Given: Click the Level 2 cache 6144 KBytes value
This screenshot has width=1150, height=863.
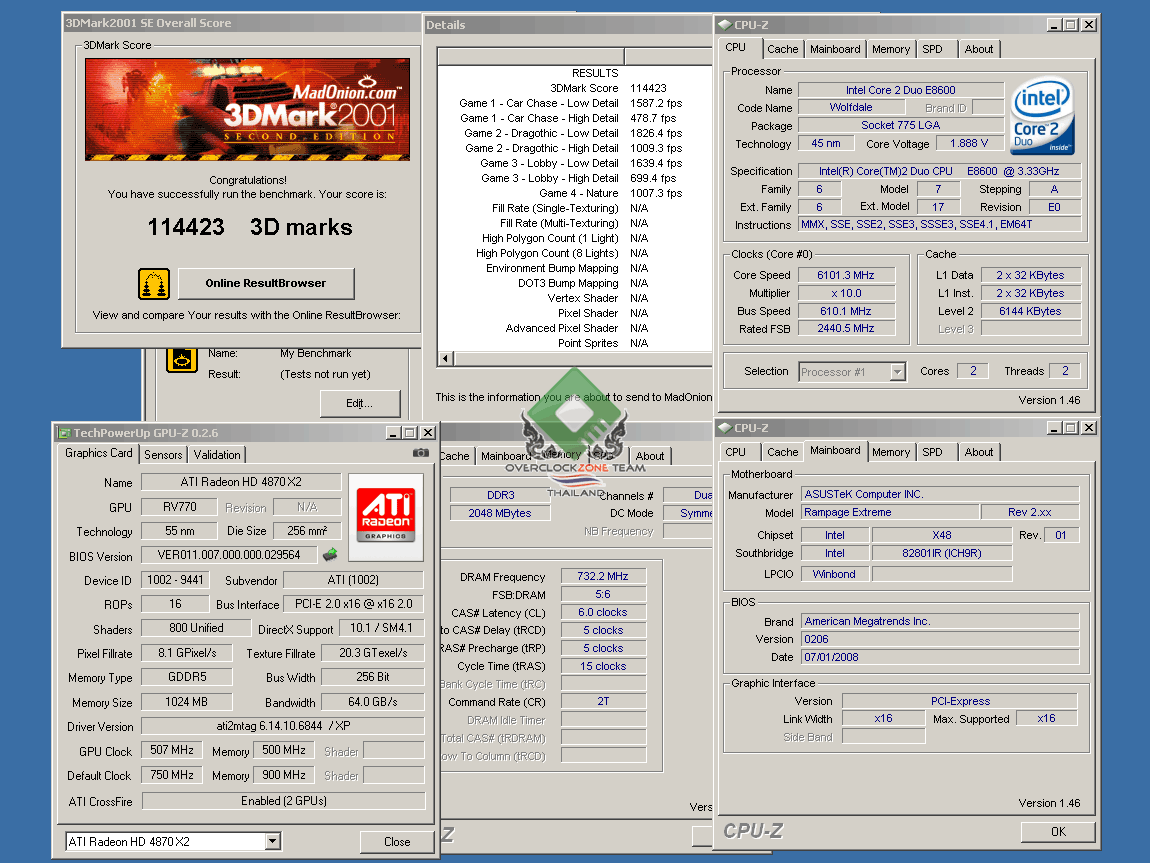Looking at the screenshot, I should tap(1030, 311).
